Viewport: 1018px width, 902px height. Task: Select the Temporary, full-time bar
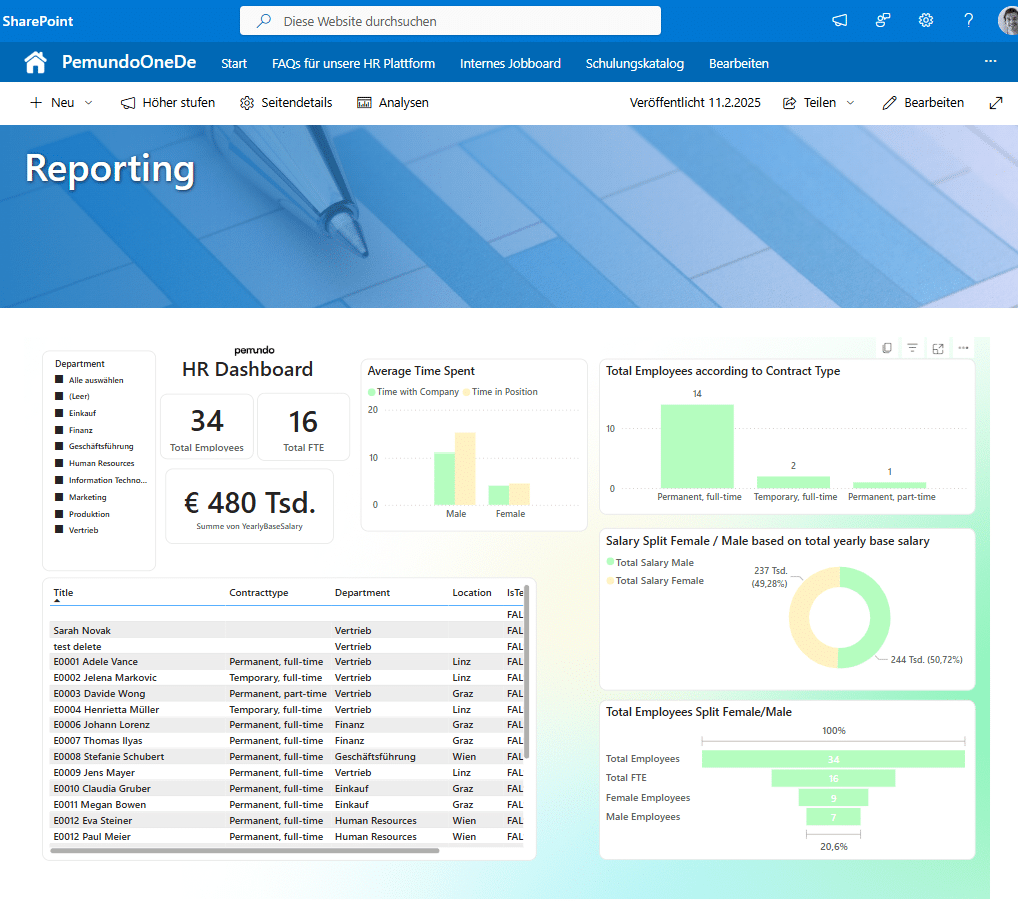[793, 482]
